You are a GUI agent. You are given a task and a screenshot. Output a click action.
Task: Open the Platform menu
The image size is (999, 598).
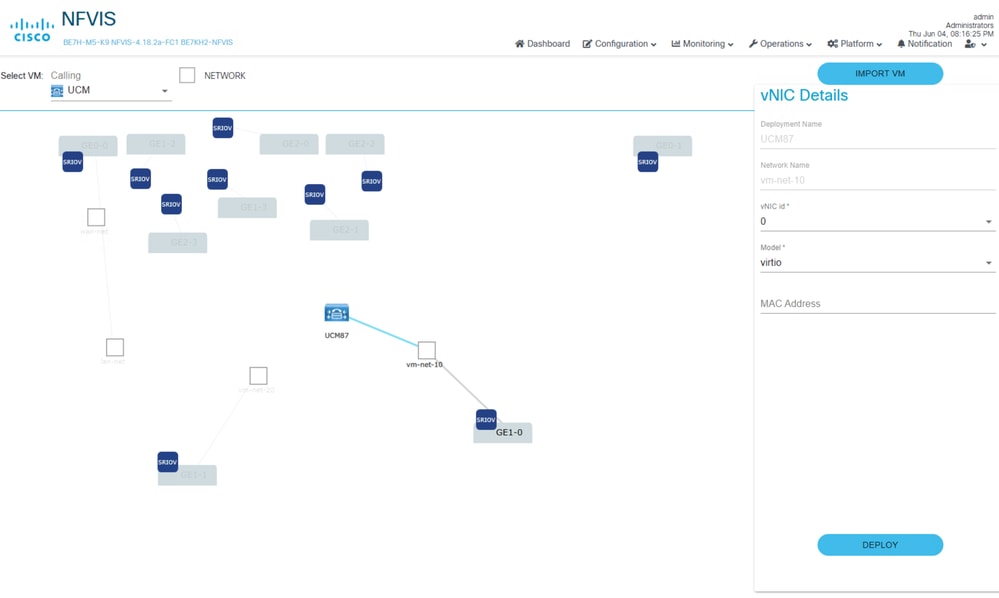[854, 44]
